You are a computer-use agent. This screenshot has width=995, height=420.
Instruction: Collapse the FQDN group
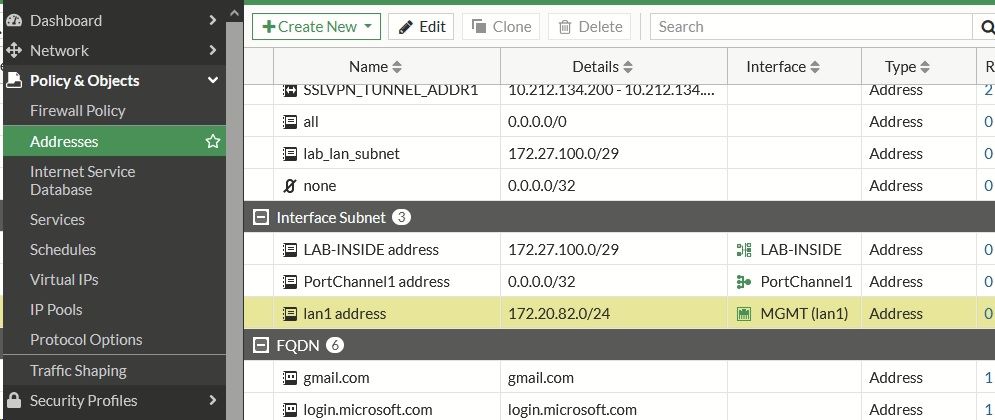coord(261,346)
